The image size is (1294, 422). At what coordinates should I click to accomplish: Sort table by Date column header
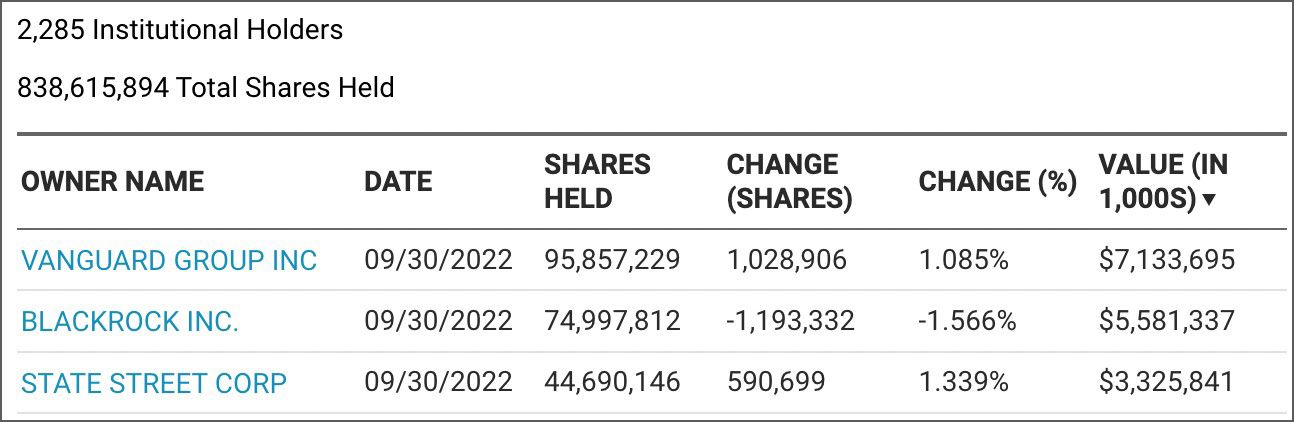(398, 181)
